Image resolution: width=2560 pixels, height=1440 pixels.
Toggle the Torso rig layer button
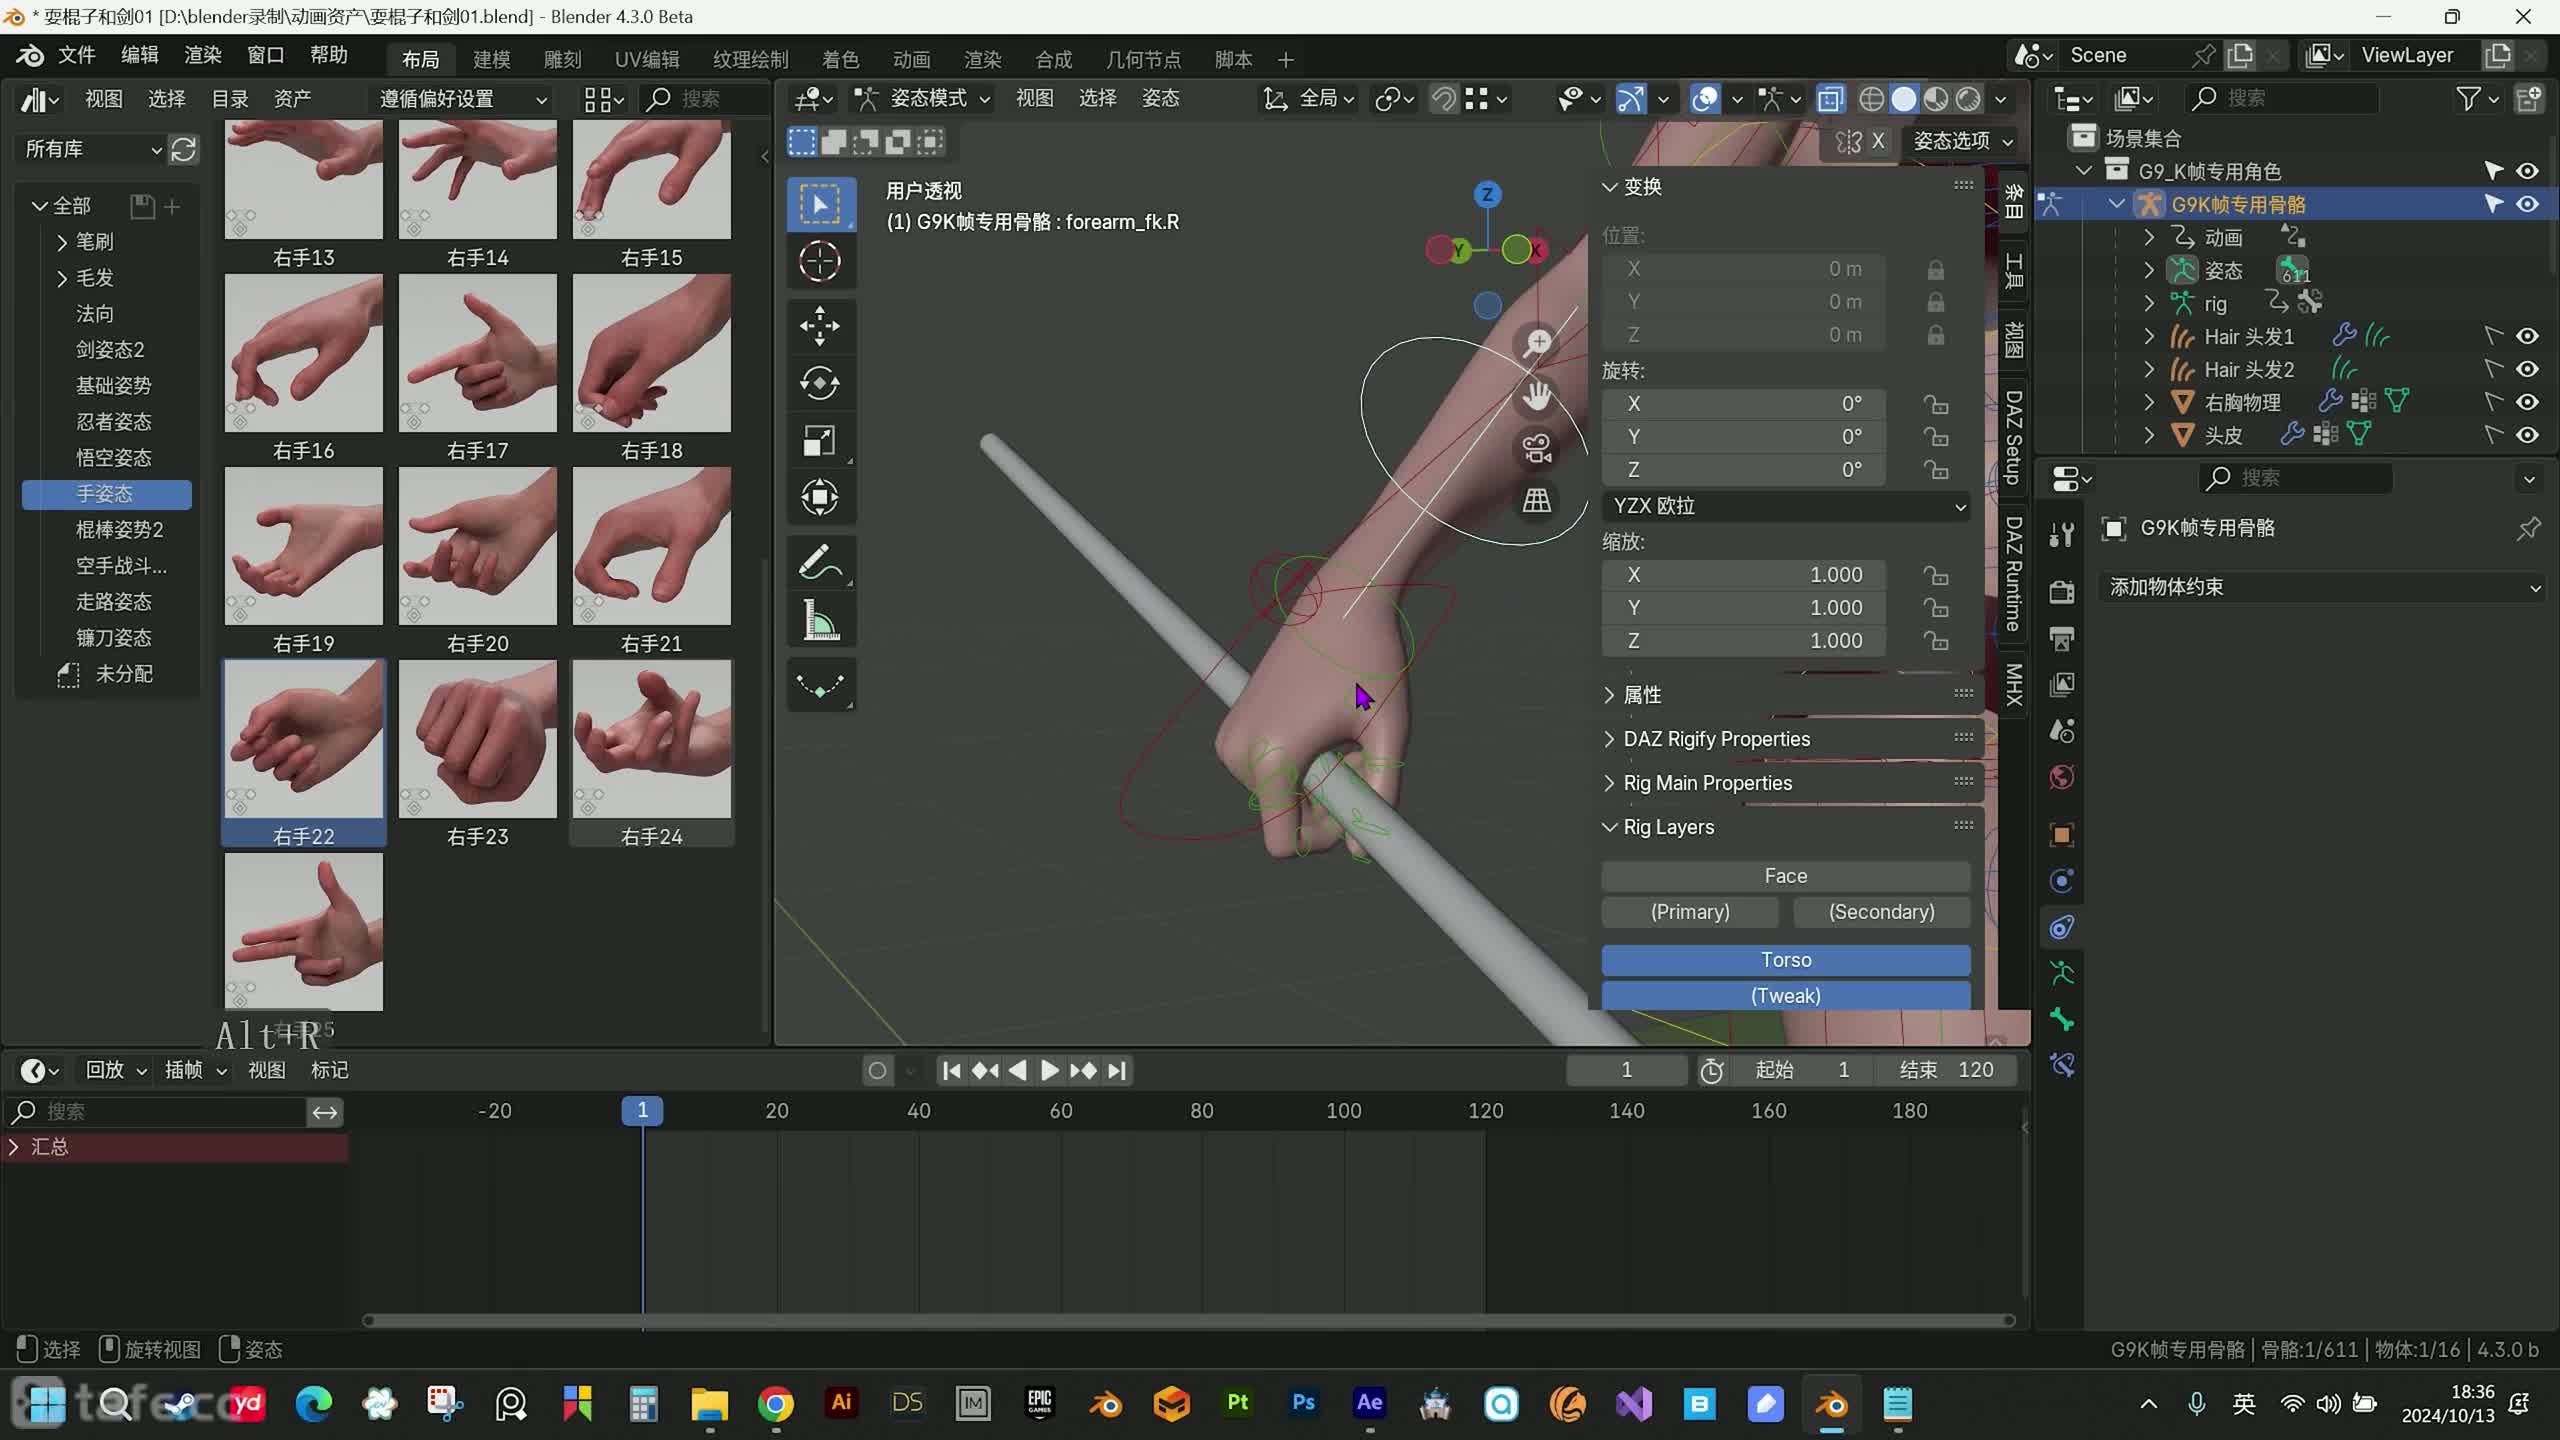[1786, 960]
